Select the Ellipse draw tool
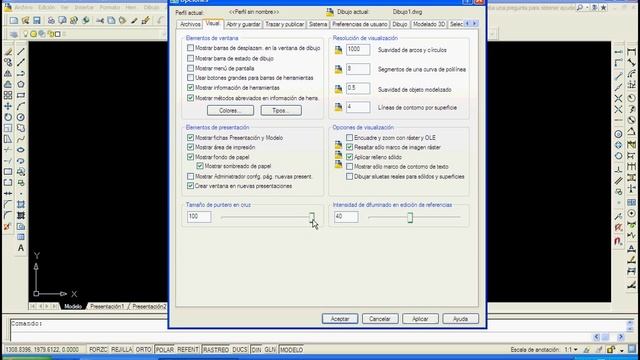The width and height of the screenshot is (640, 360). [x=21, y=150]
